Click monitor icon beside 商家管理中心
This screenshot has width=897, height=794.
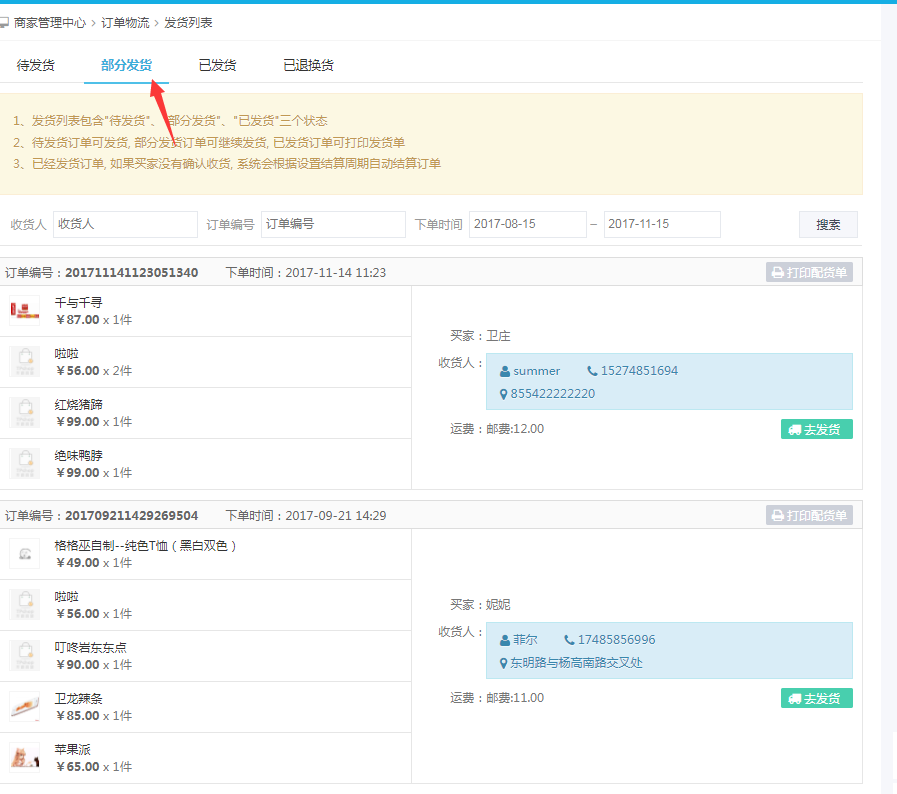point(4,22)
